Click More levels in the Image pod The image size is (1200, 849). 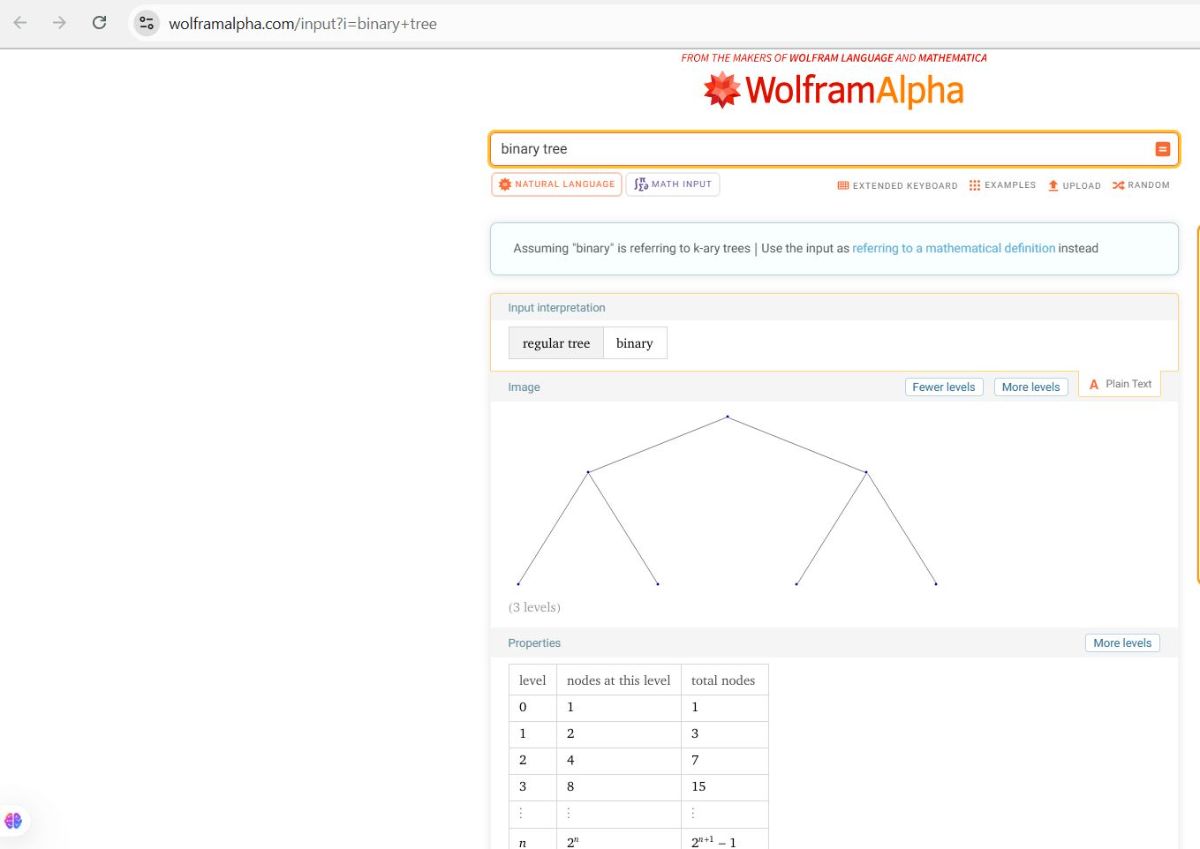pos(1030,387)
